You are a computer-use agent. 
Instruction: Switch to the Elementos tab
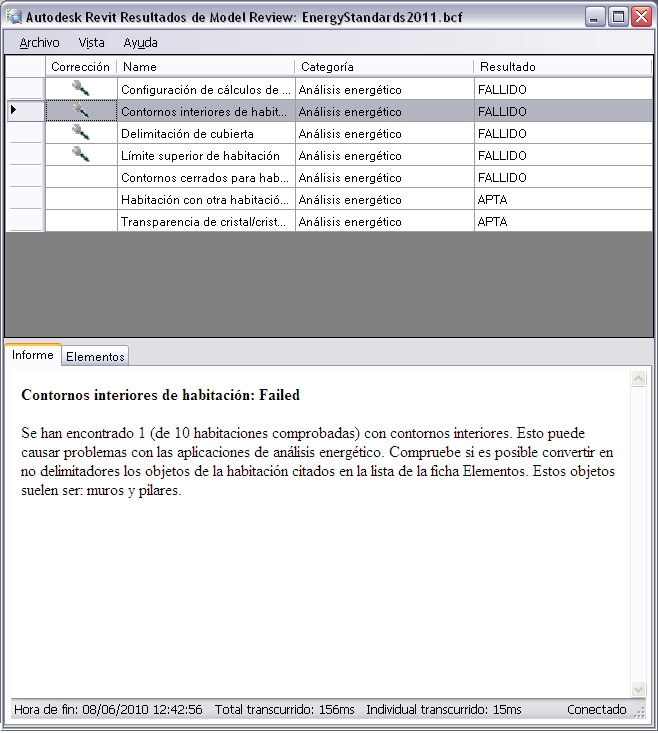(95, 357)
